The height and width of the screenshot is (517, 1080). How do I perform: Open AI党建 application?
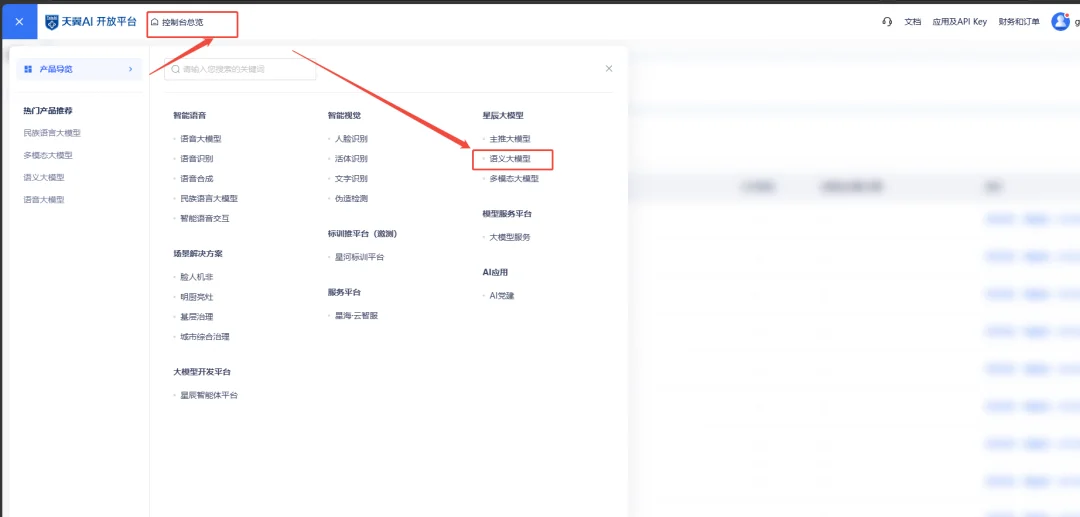(x=501, y=295)
